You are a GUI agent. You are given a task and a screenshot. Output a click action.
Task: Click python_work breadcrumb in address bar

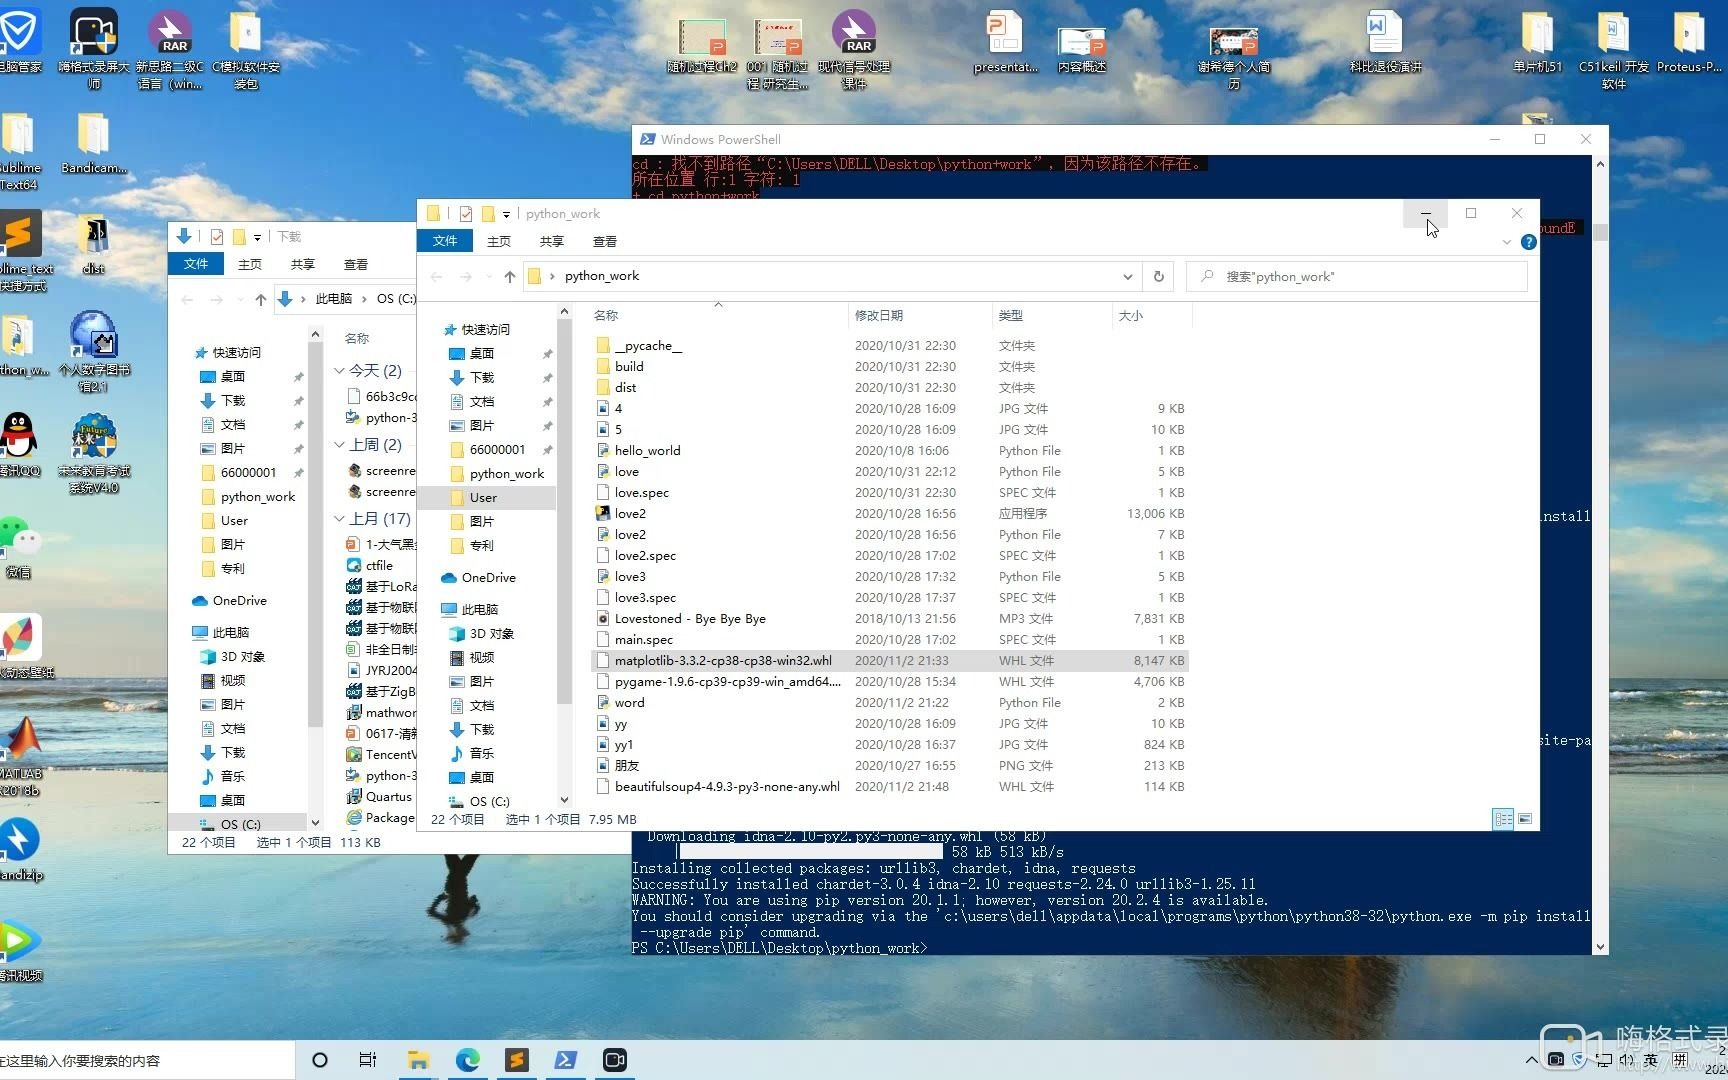coord(601,276)
